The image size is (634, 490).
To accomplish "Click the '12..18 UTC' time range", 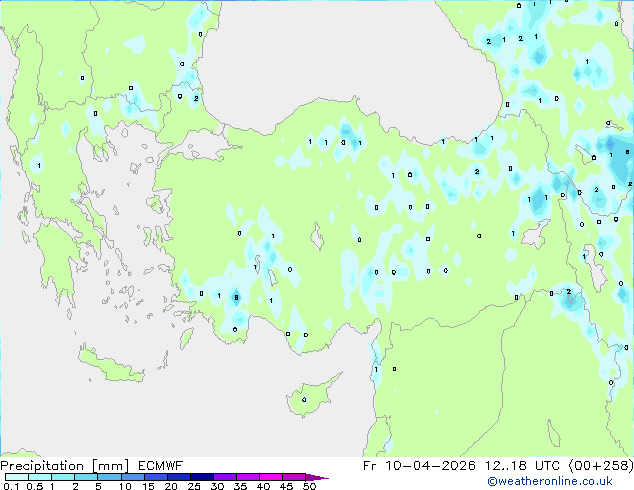I will click(522, 466).
